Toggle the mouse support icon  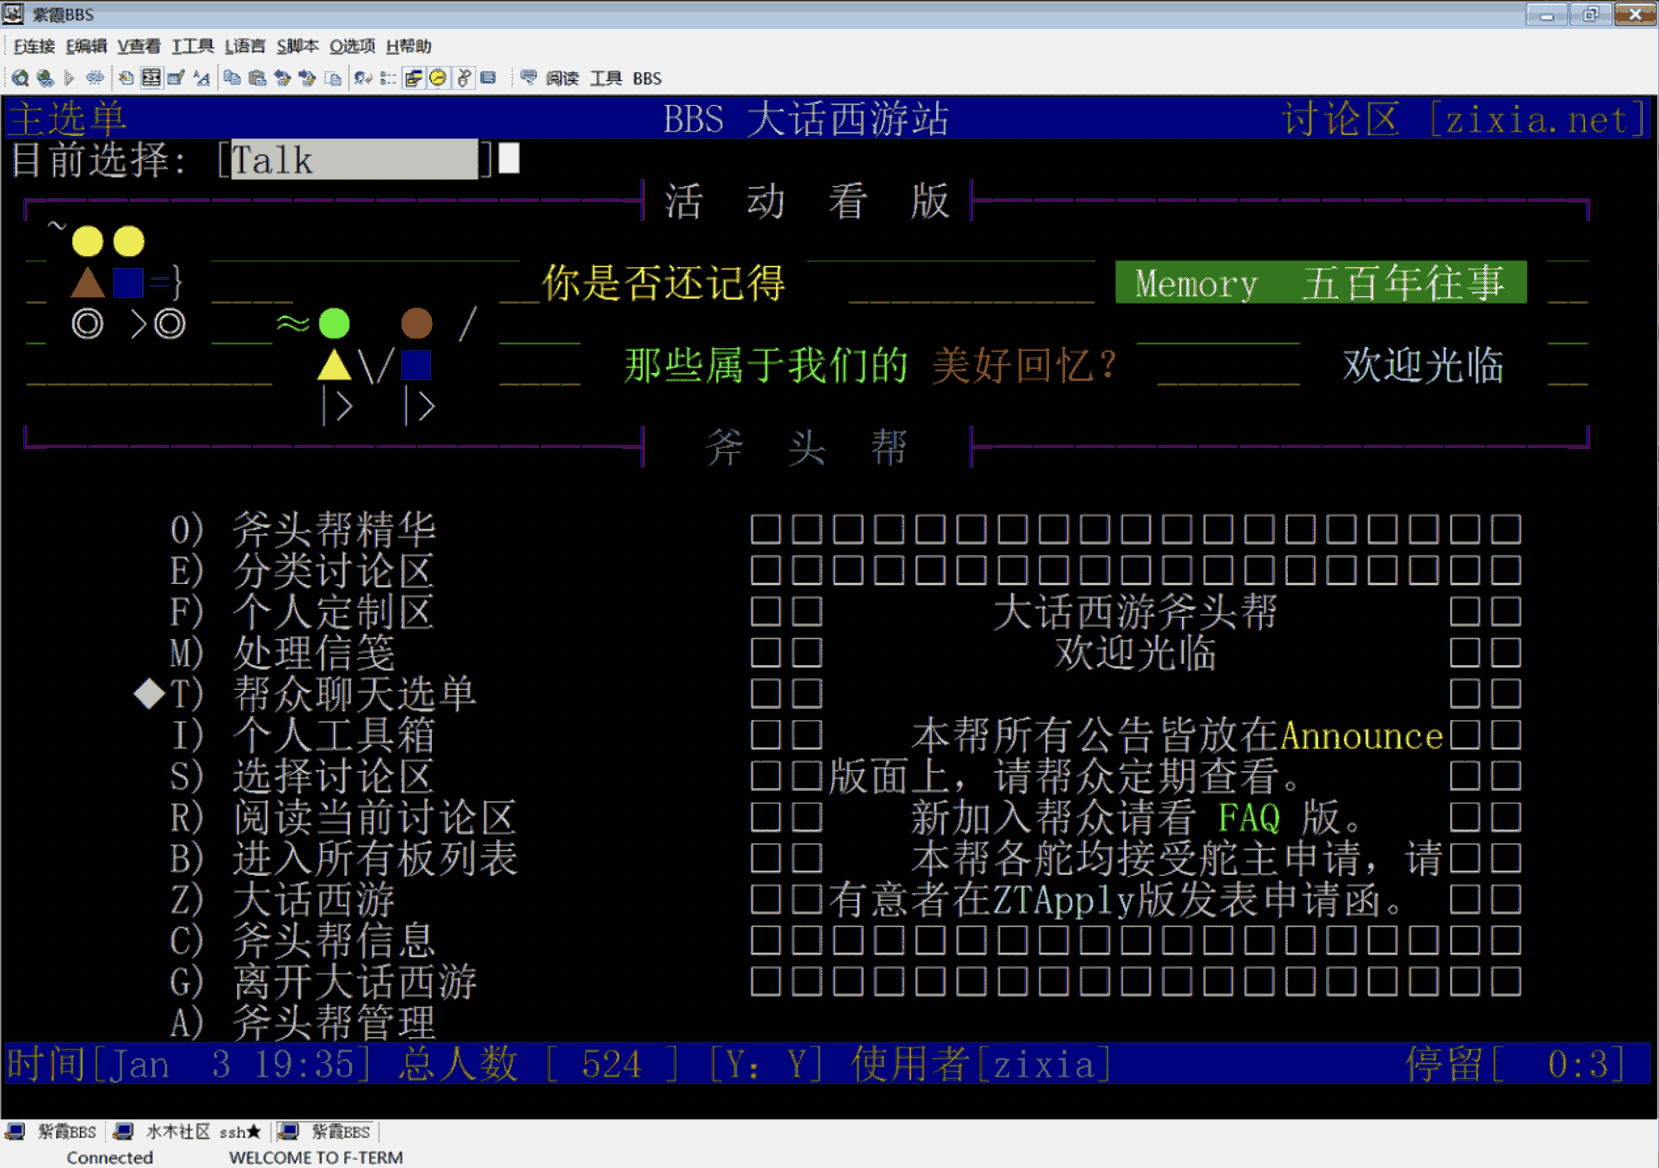[x=462, y=77]
